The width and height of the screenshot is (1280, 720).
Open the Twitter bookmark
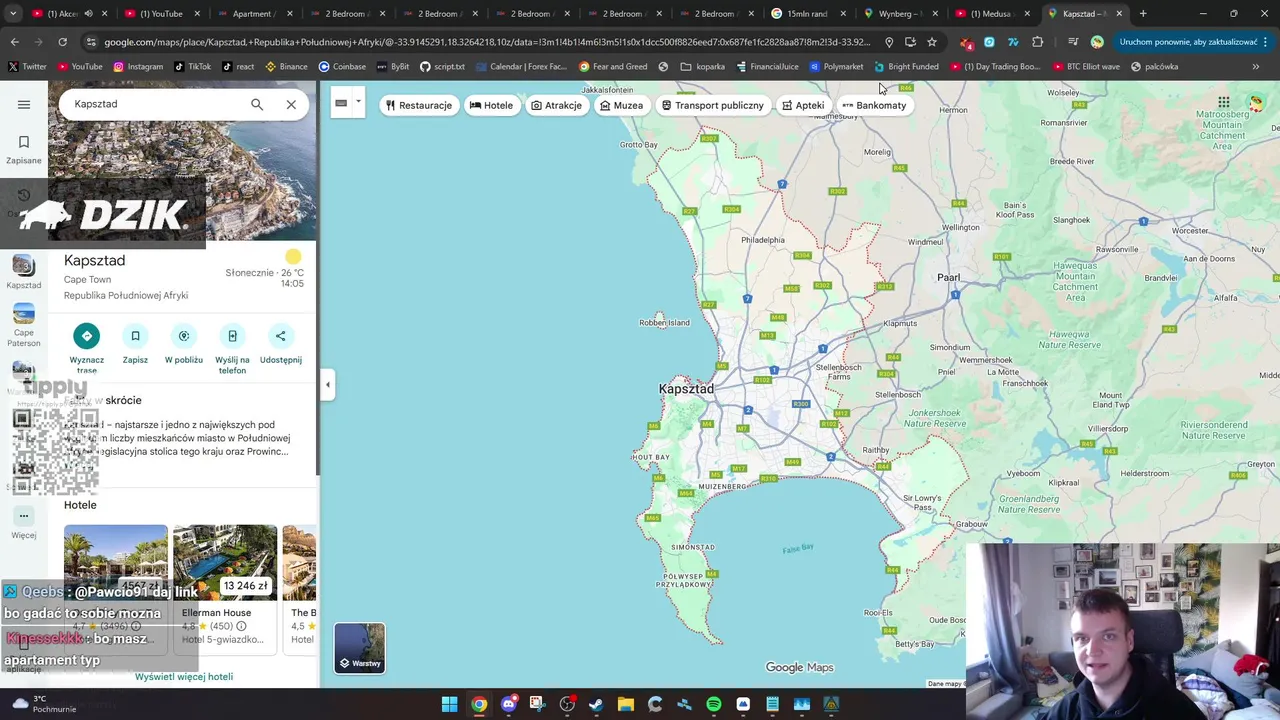click(28, 66)
